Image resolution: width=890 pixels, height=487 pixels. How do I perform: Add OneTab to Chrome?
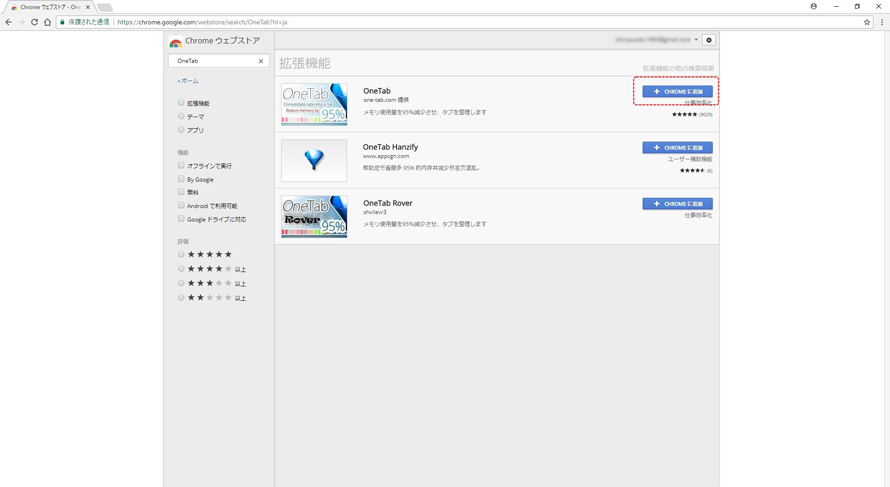tap(677, 91)
